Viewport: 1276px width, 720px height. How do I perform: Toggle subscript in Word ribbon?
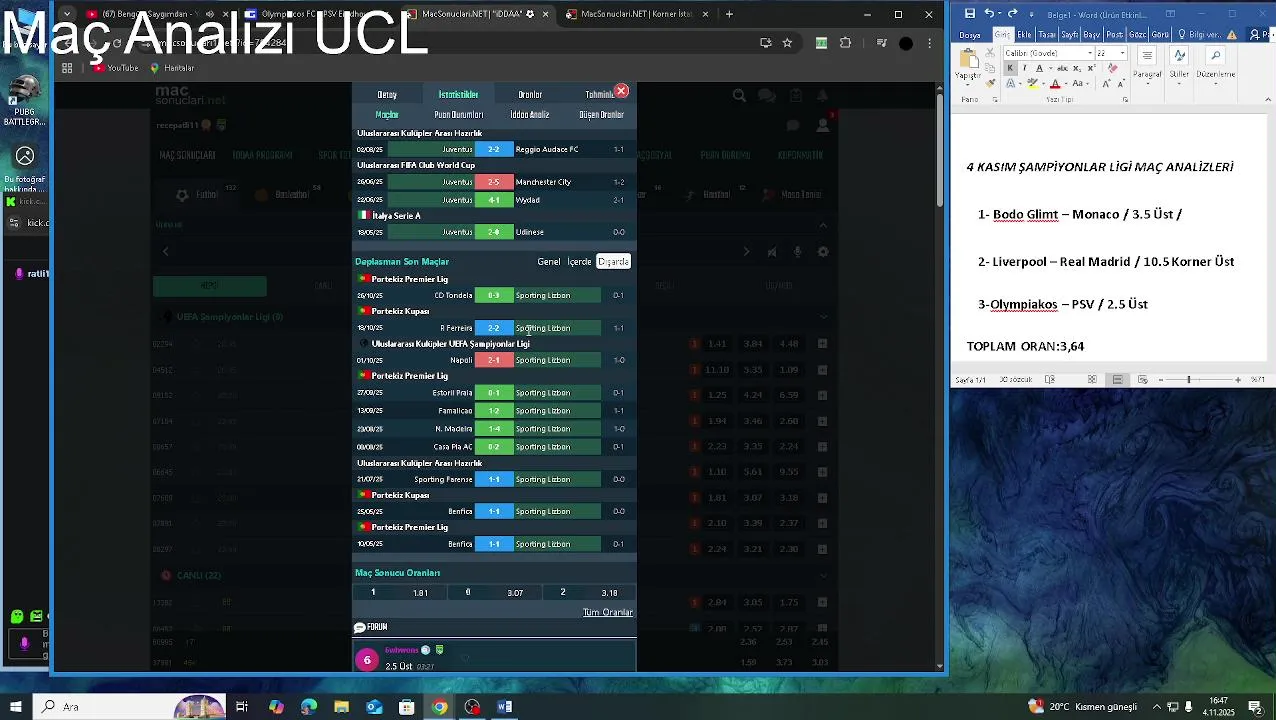1077,68
